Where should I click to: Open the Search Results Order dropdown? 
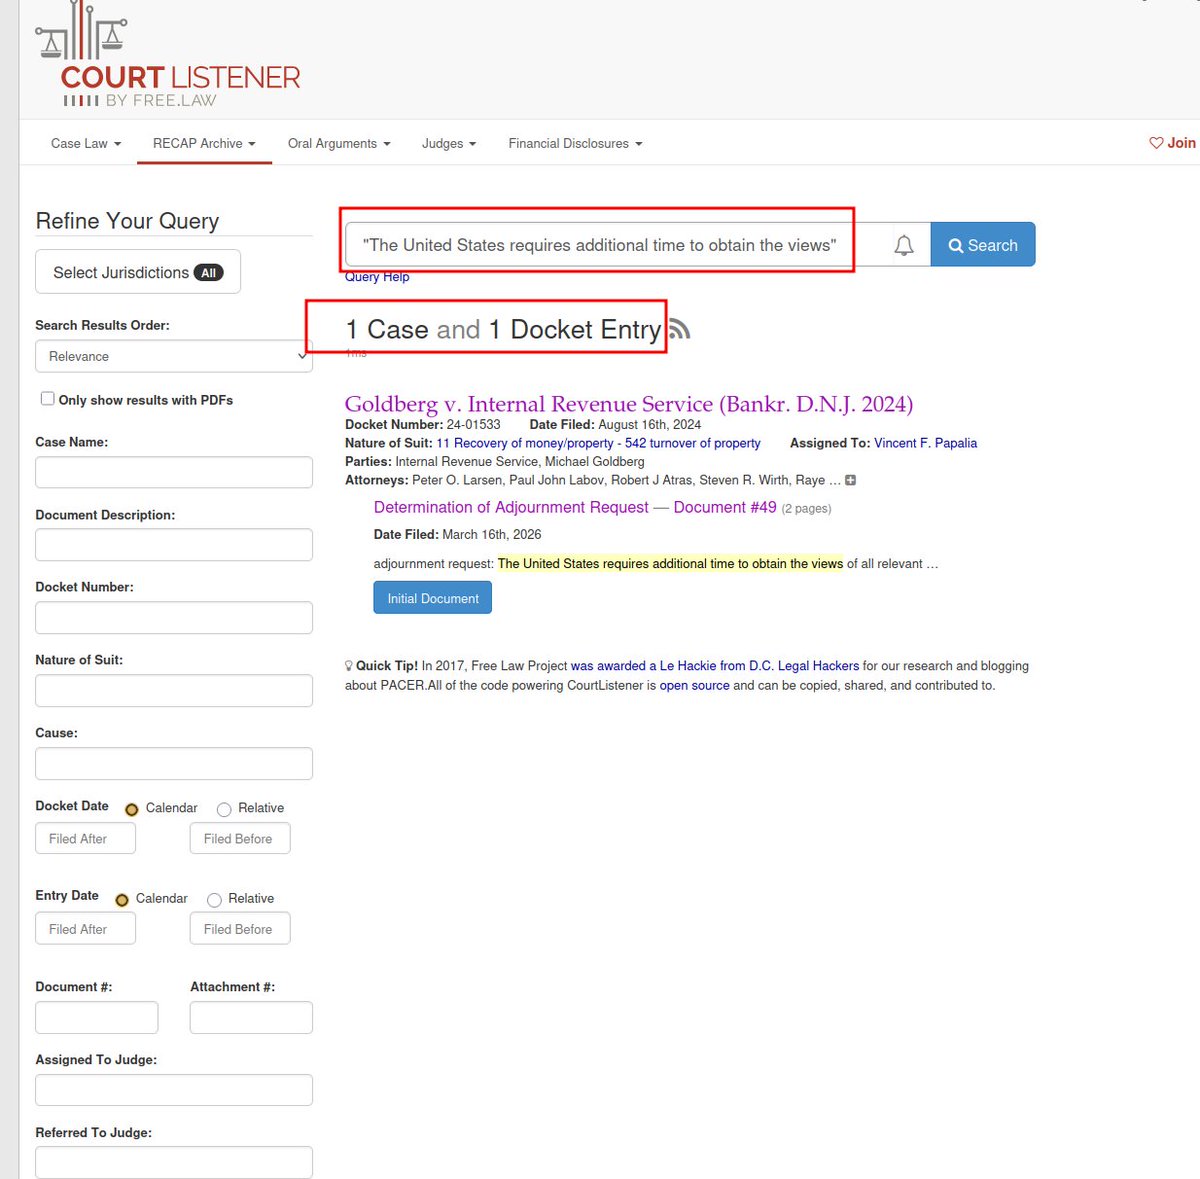[x=174, y=356]
